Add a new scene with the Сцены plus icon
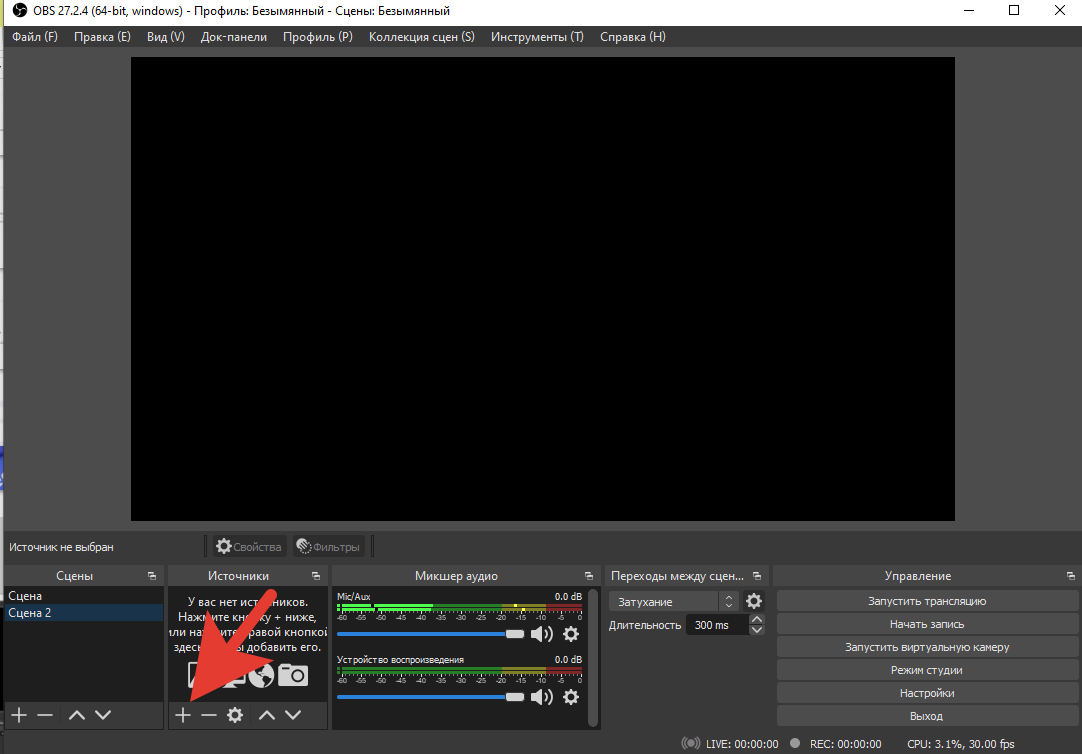Screen dimensions: 1082x754 [x=19, y=715]
